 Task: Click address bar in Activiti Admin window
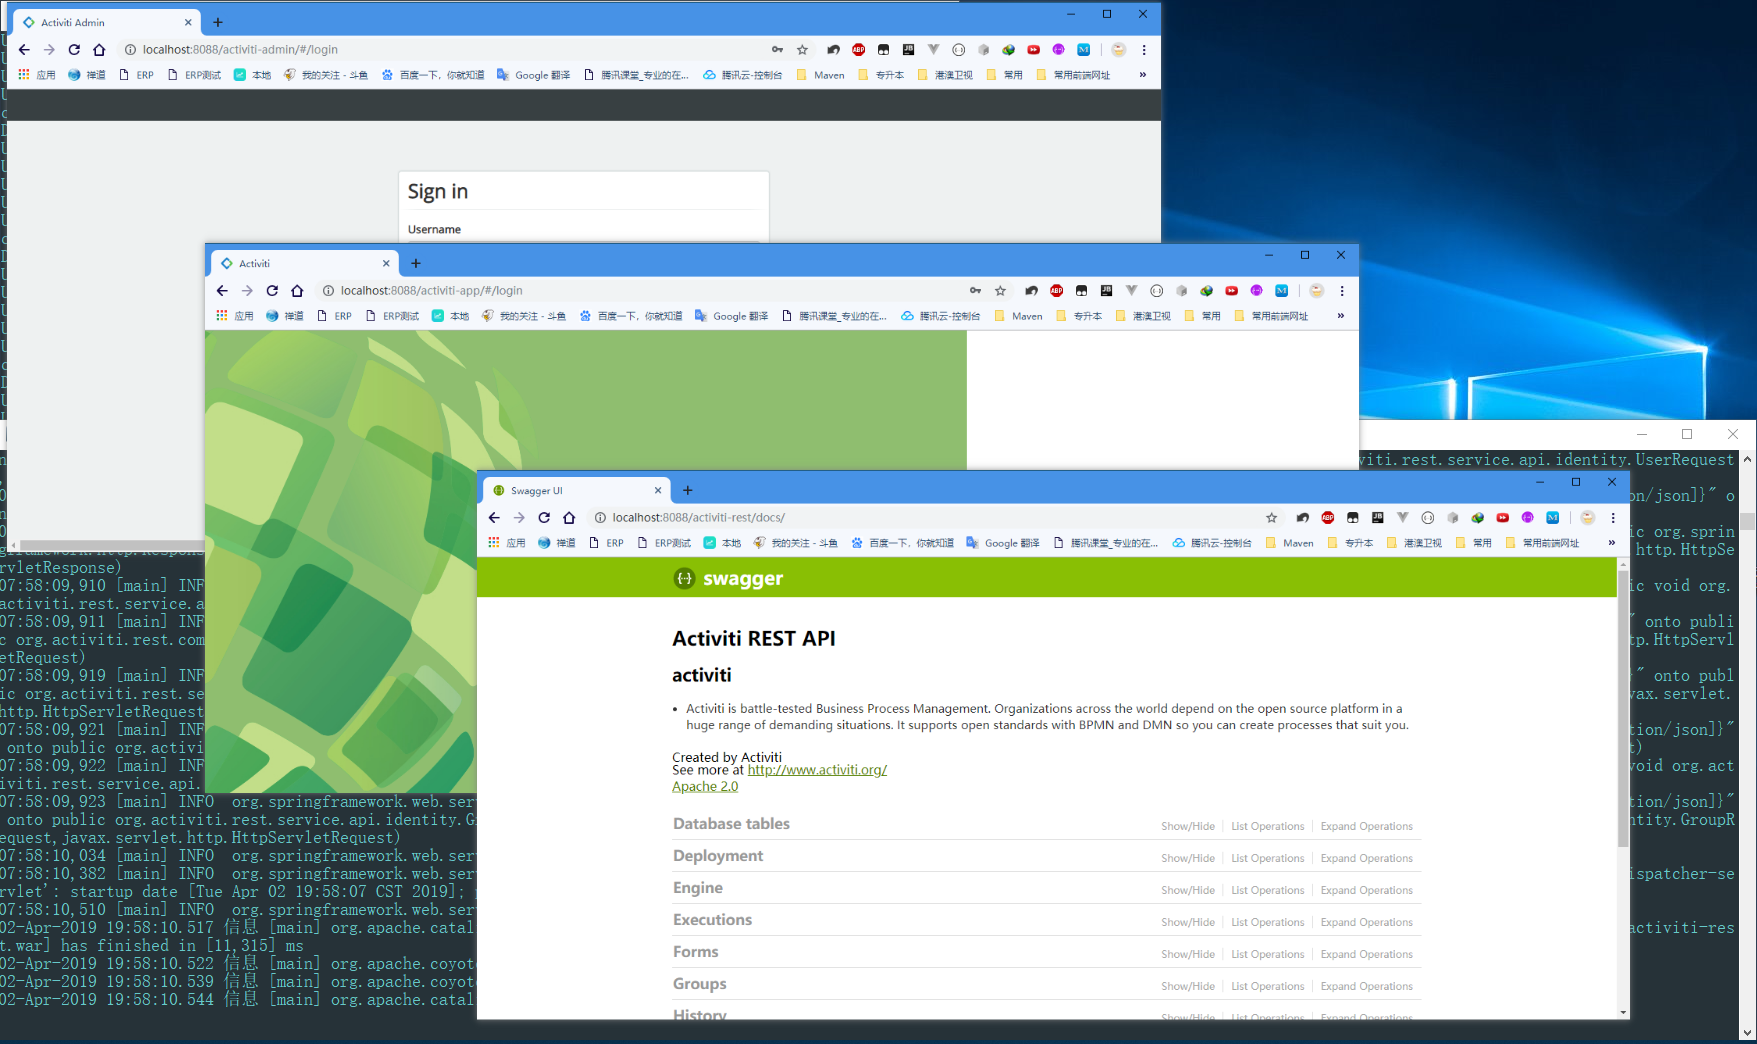pos(454,49)
